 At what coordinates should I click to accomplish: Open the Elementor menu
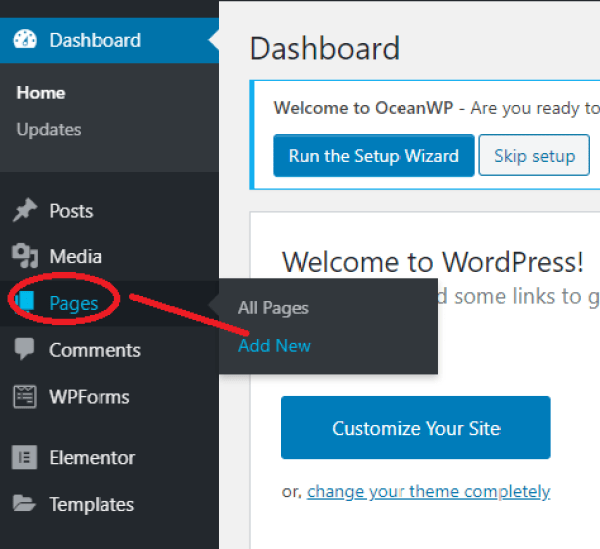[109, 458]
